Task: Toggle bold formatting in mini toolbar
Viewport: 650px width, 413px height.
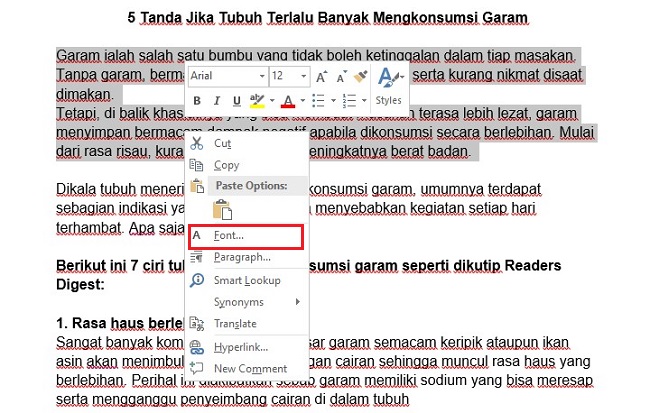Action: tap(197, 100)
